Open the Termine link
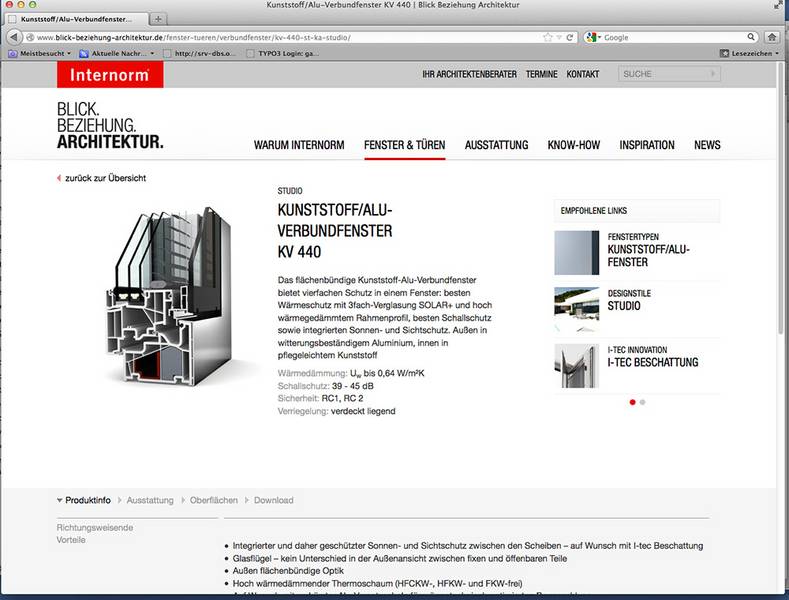The width and height of the screenshot is (789, 600). click(x=541, y=74)
